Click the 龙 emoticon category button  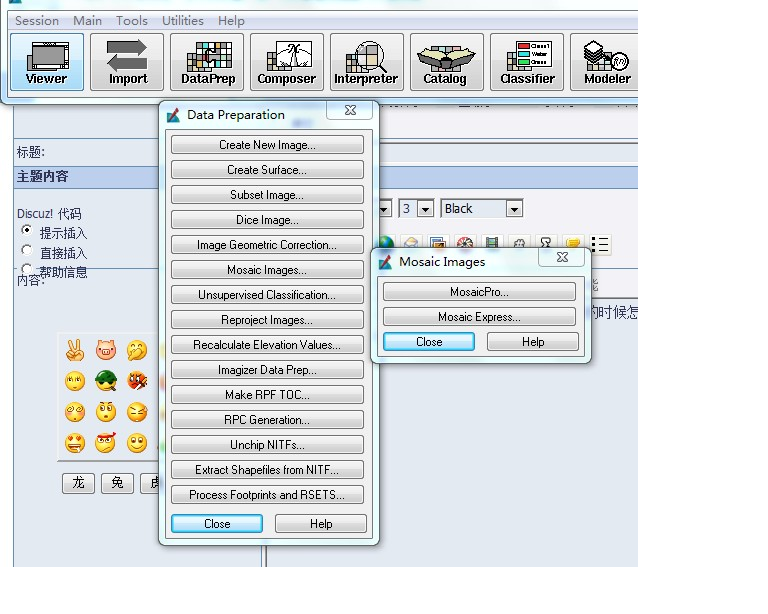78,483
